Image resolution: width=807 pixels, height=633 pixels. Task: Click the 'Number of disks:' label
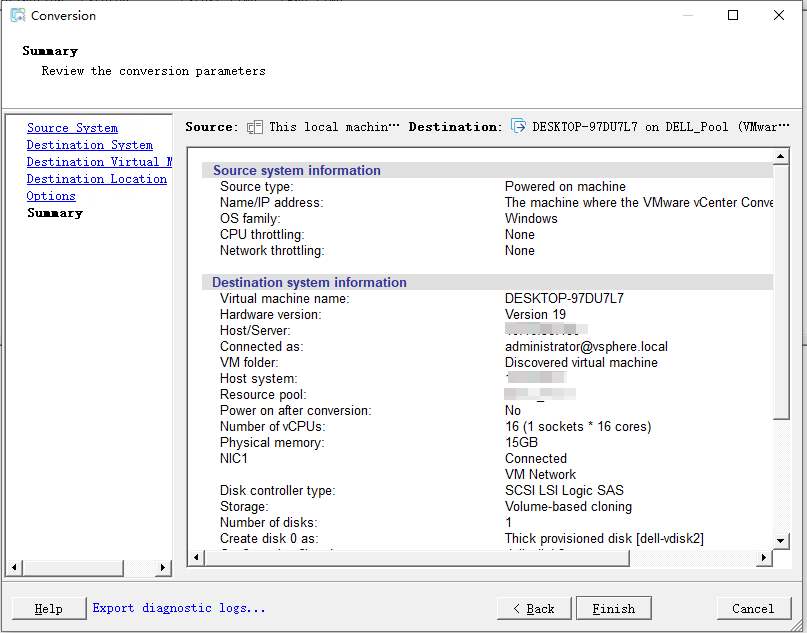269,522
